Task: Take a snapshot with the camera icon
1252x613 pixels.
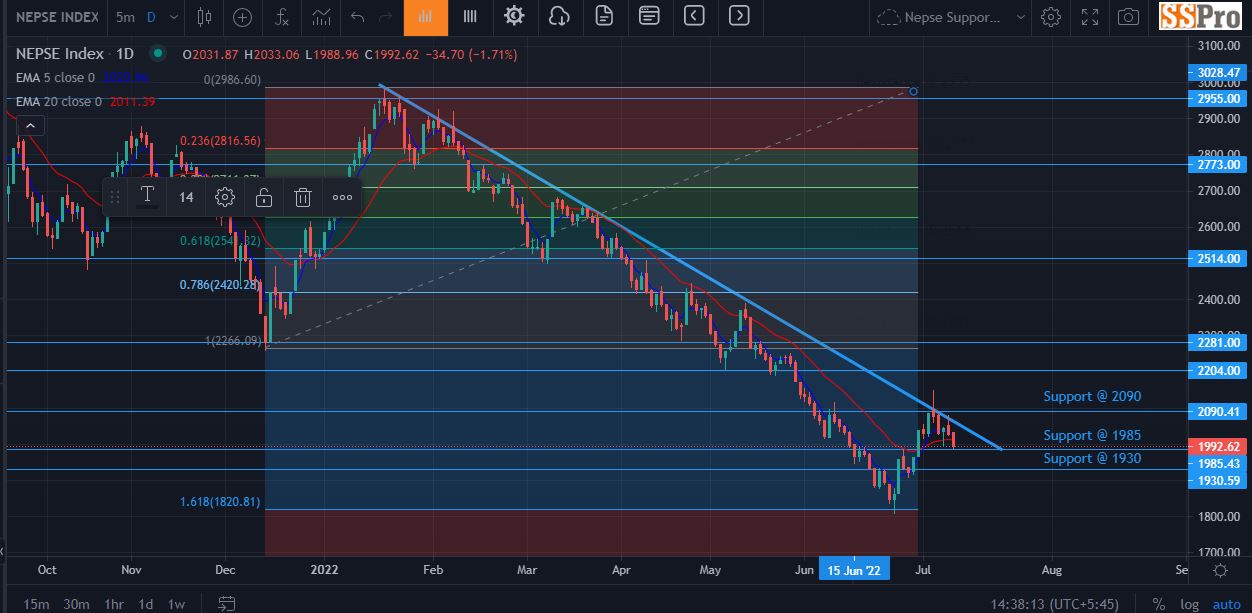Action: coord(1129,17)
